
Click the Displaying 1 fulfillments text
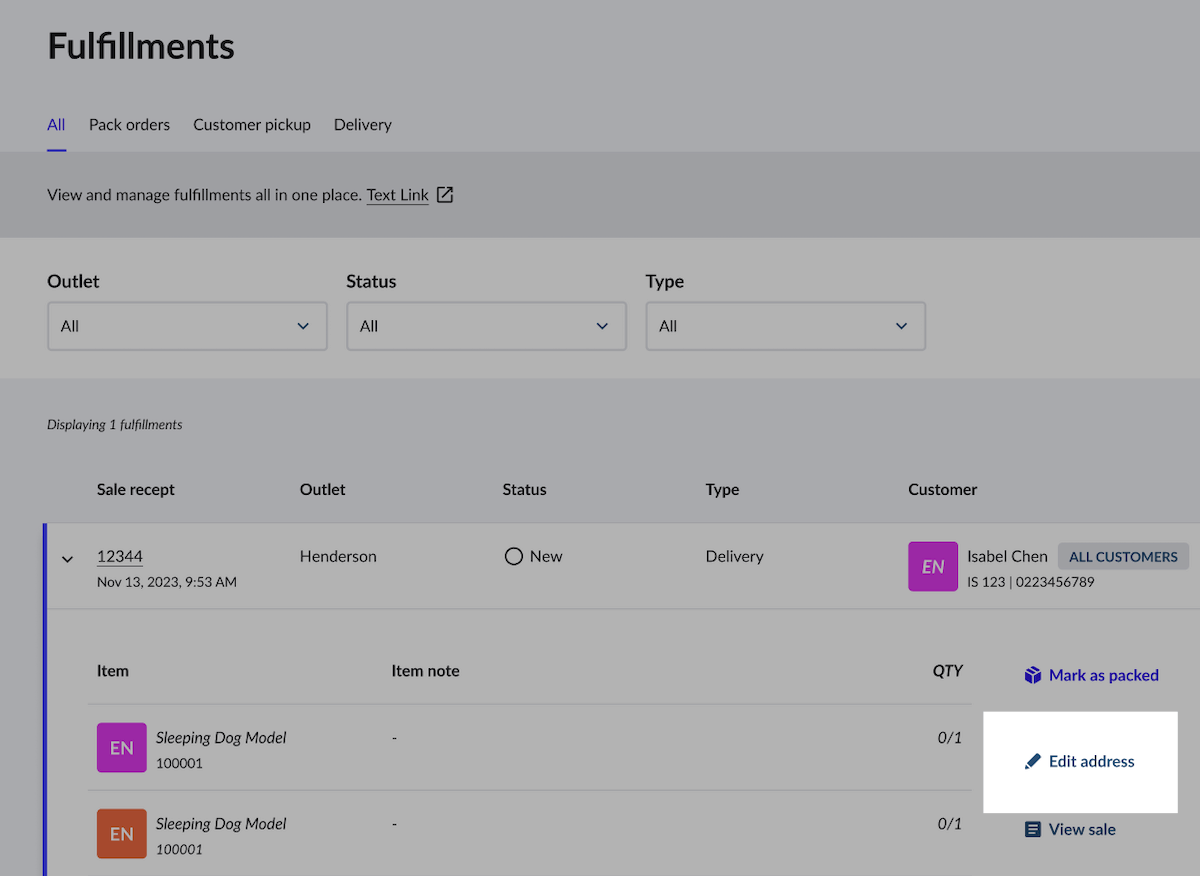(115, 425)
